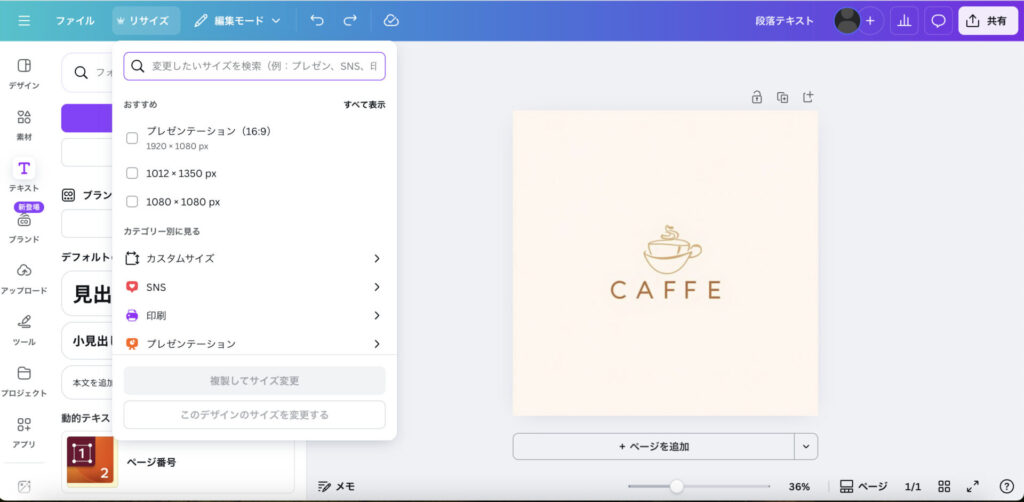
Task: Click the undo arrow icon
Action: point(317,20)
